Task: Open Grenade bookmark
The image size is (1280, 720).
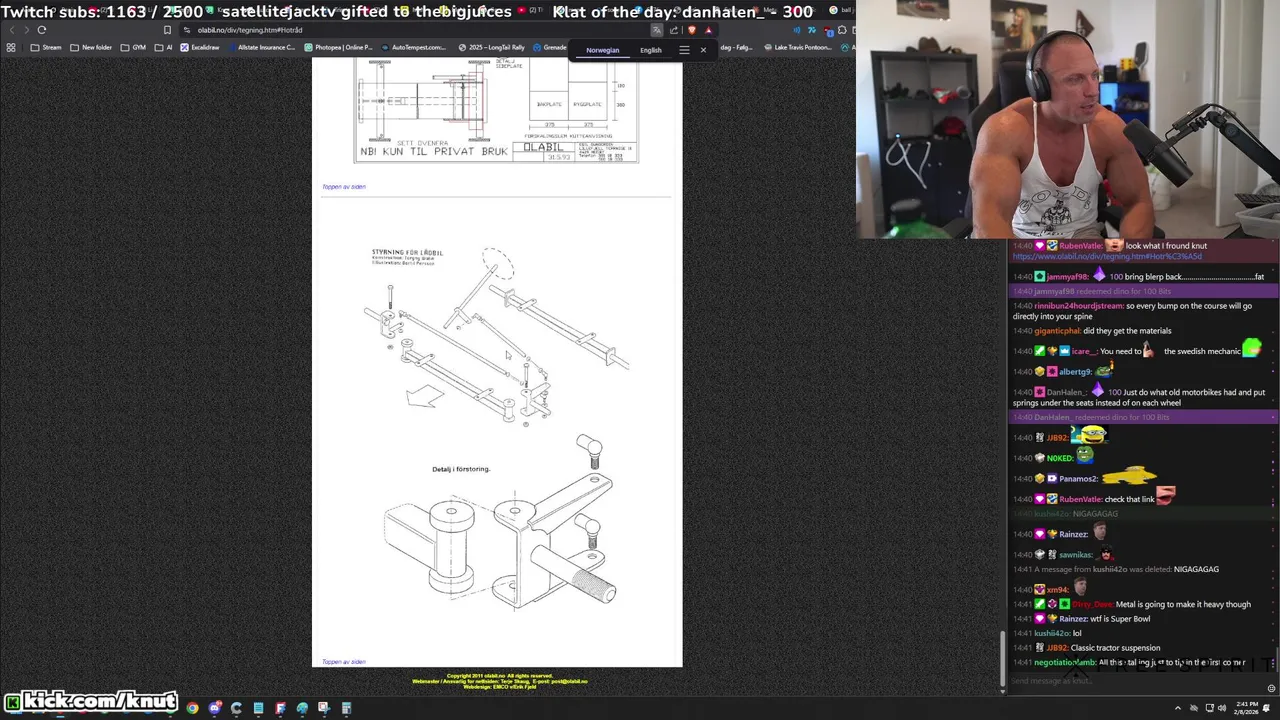Action: click(549, 47)
